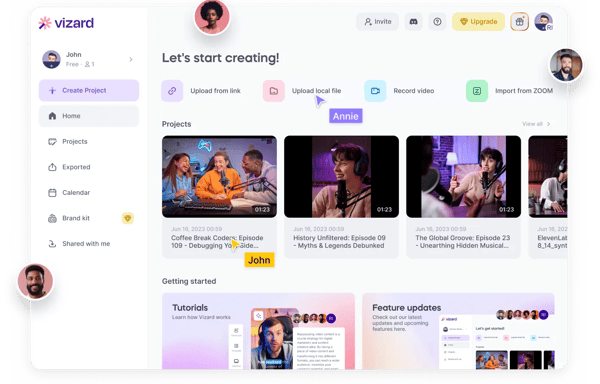Open the Coffee Break Coders video thumbnail
The height and width of the screenshot is (384, 600).
pos(219,177)
